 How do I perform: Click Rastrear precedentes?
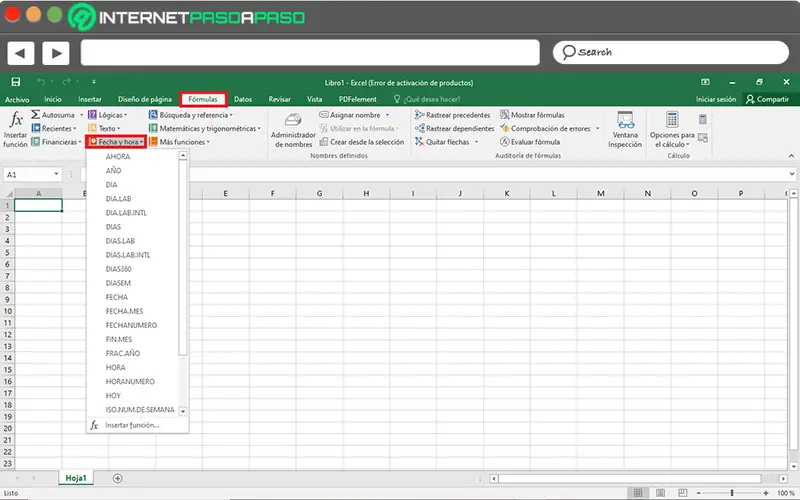click(452, 115)
